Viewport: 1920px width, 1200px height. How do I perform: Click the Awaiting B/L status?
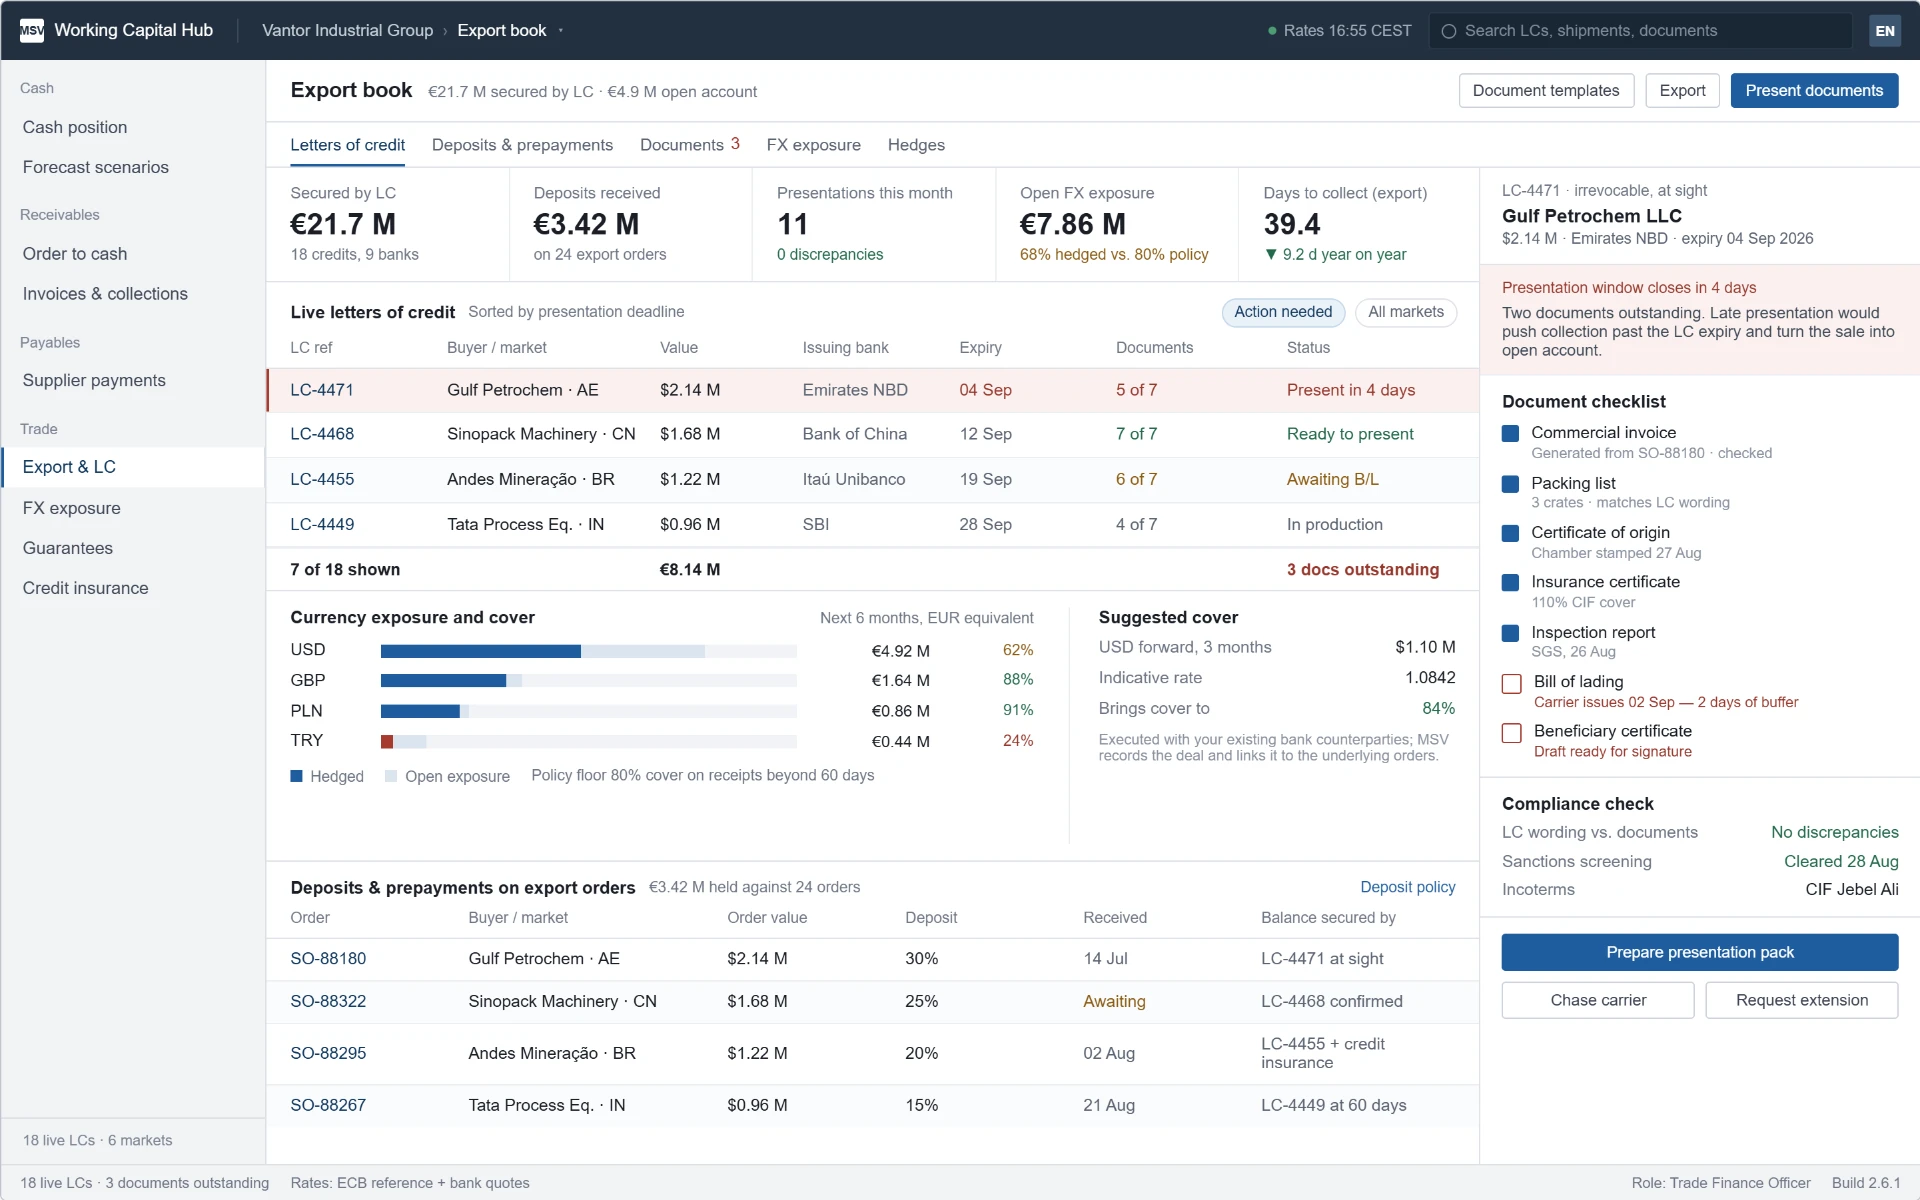tap(1332, 479)
